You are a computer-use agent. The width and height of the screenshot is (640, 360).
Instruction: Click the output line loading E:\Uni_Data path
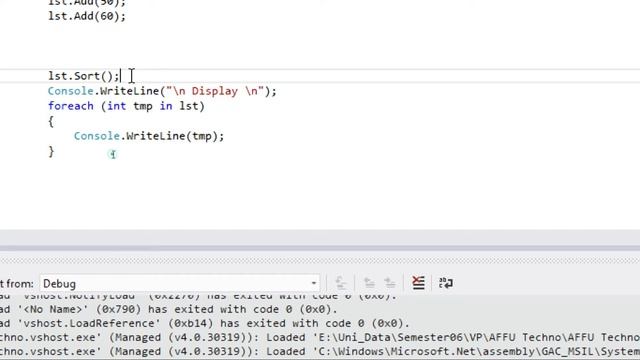[320, 338]
